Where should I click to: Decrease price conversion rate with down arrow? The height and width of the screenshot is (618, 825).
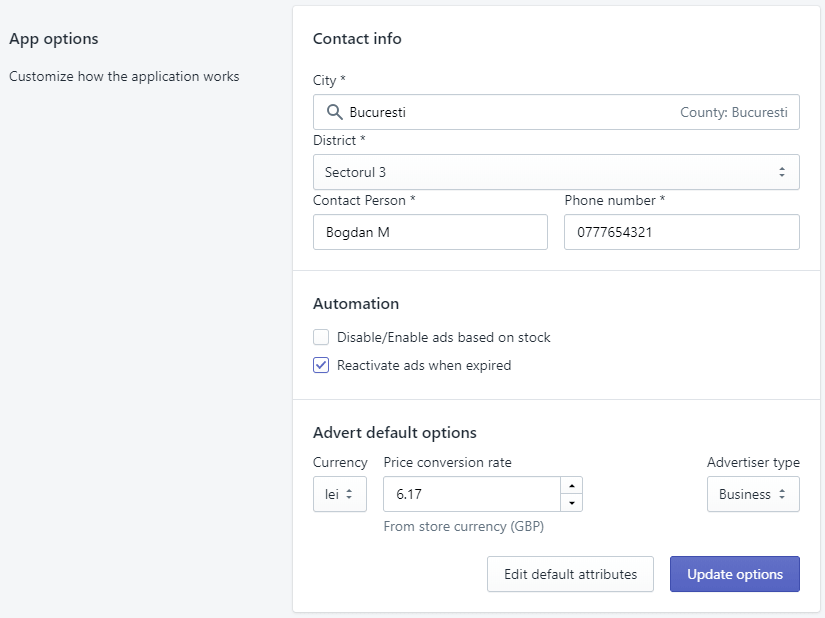click(571, 503)
